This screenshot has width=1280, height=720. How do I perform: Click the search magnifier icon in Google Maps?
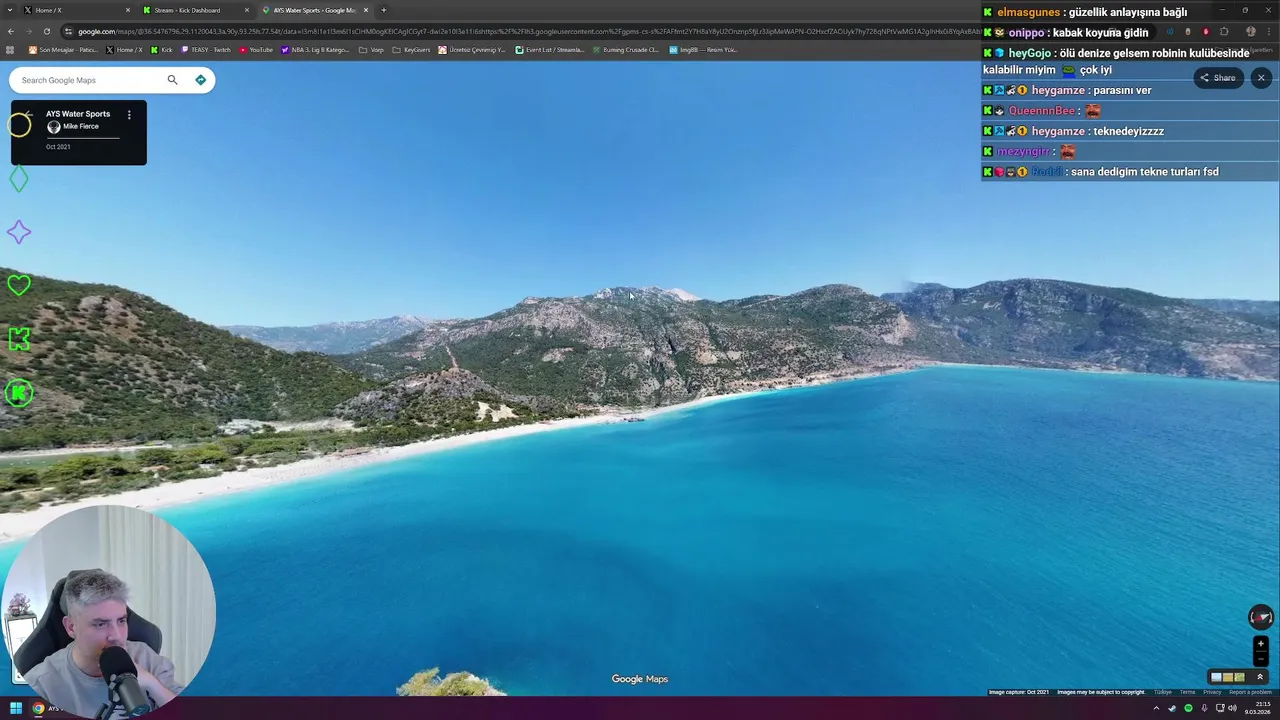[172, 80]
